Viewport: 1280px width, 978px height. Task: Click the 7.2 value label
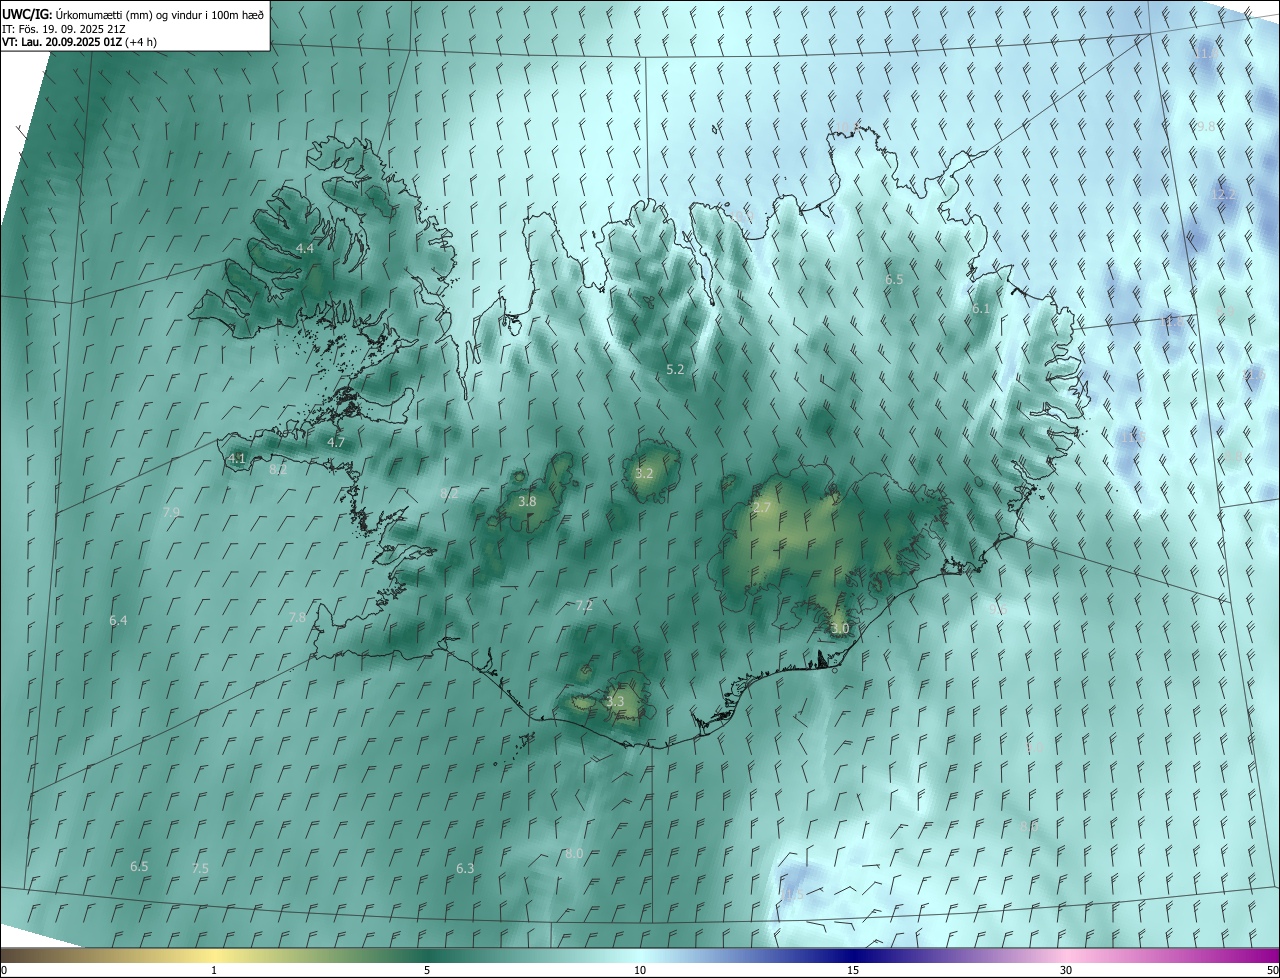(x=584, y=606)
